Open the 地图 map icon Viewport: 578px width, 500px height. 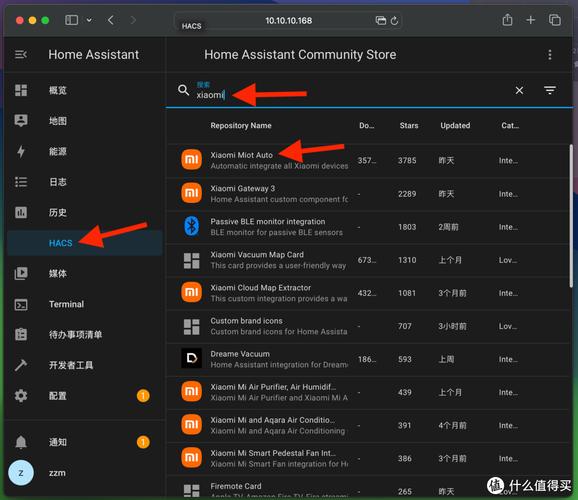[21, 121]
